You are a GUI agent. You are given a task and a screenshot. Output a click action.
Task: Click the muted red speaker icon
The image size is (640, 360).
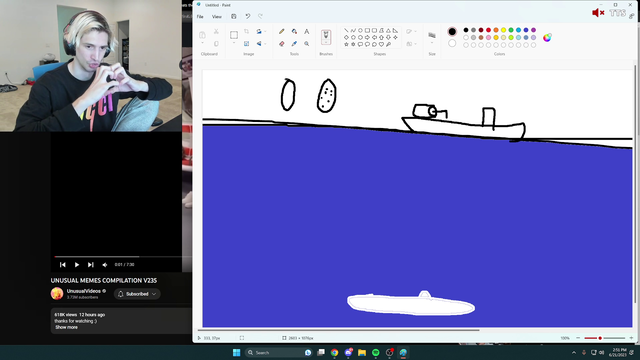tap(598, 13)
